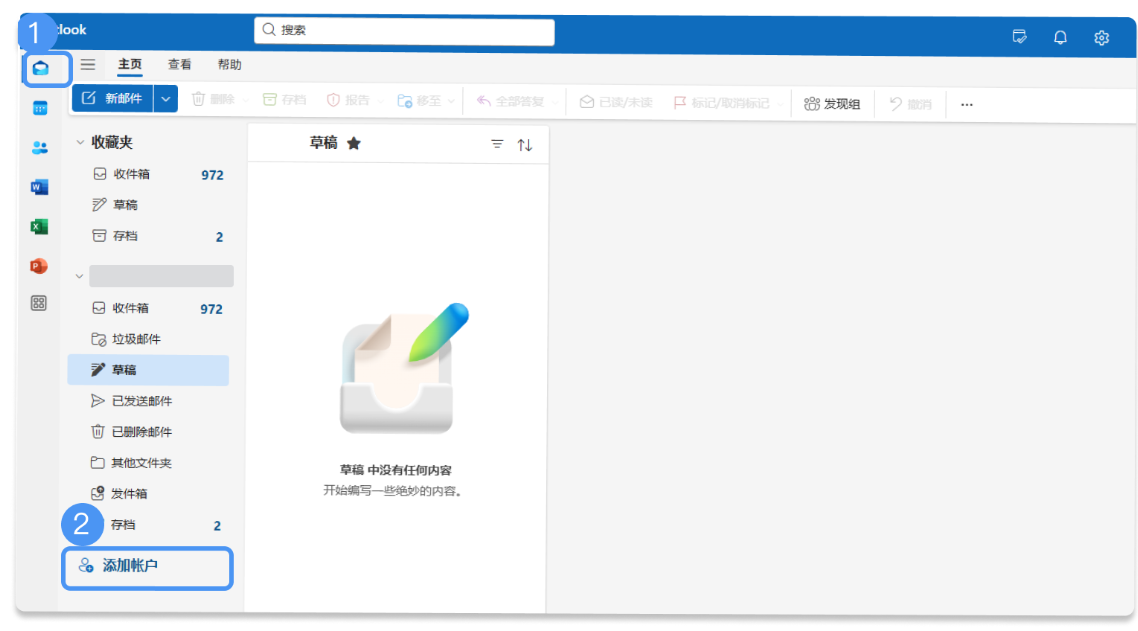Screen dimensions: 1138x631
Task: Unfavorite 草稿 by clicking its star
Action: pyautogui.click(x=355, y=143)
